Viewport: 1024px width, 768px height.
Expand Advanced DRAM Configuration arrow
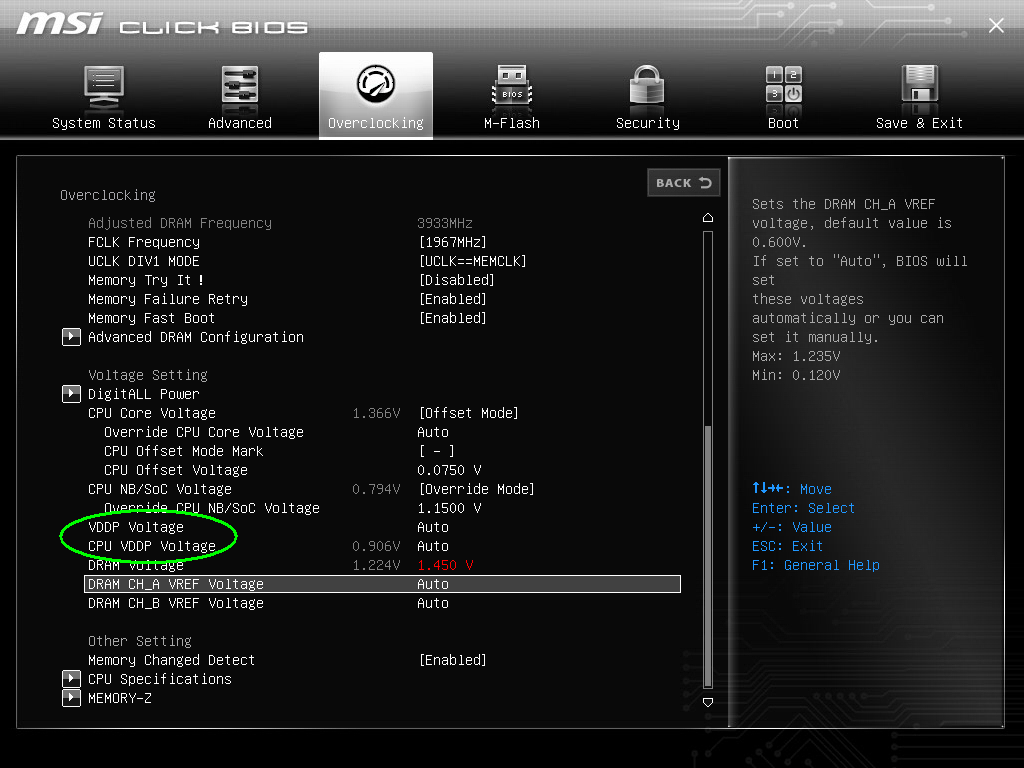click(71, 337)
